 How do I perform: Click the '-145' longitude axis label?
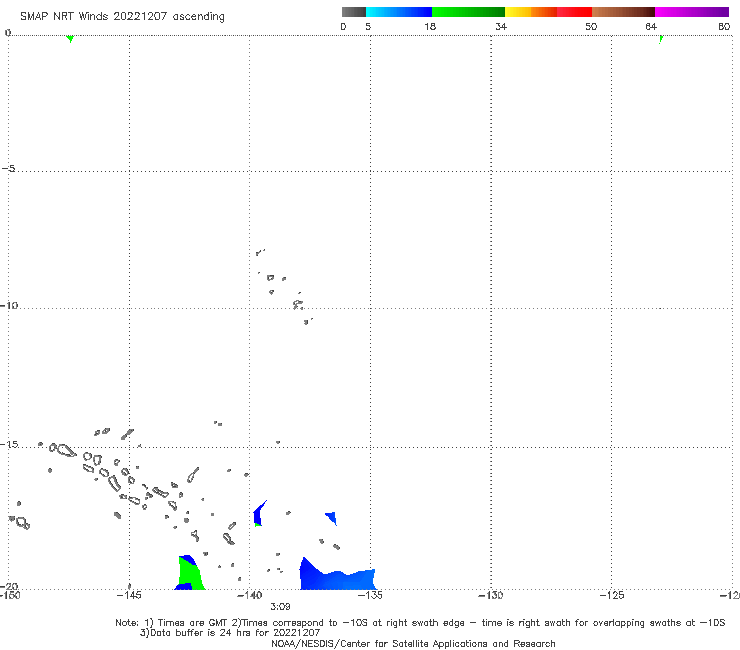tap(129, 595)
